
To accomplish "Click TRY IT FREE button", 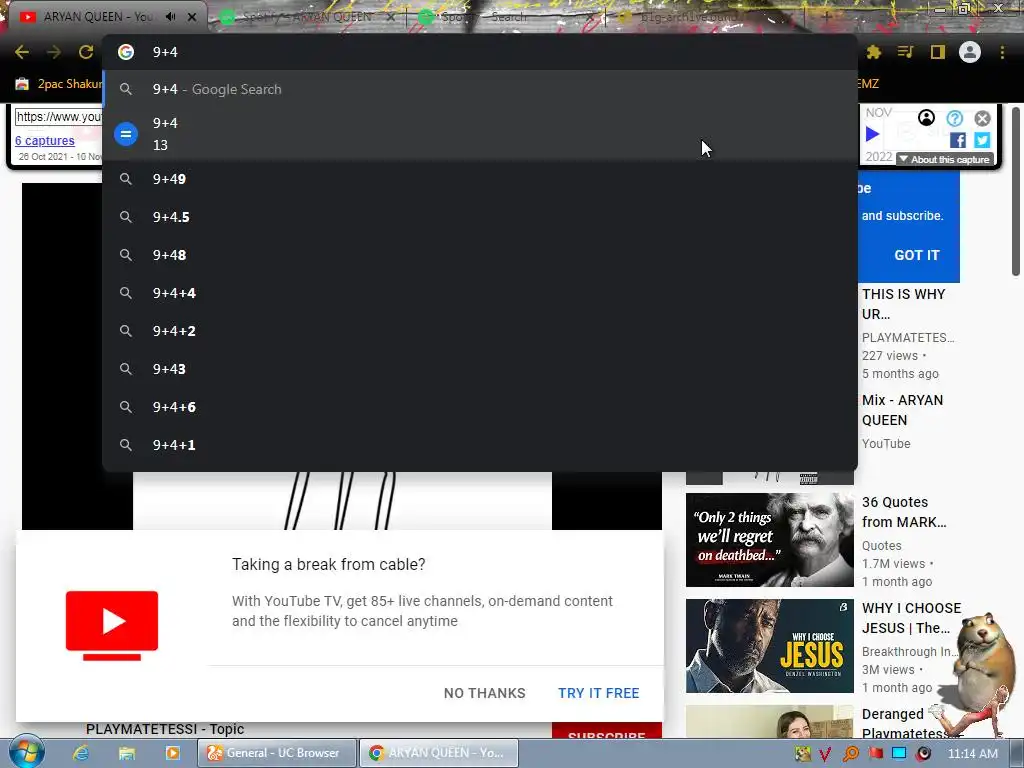I will pyautogui.click(x=598, y=693).
